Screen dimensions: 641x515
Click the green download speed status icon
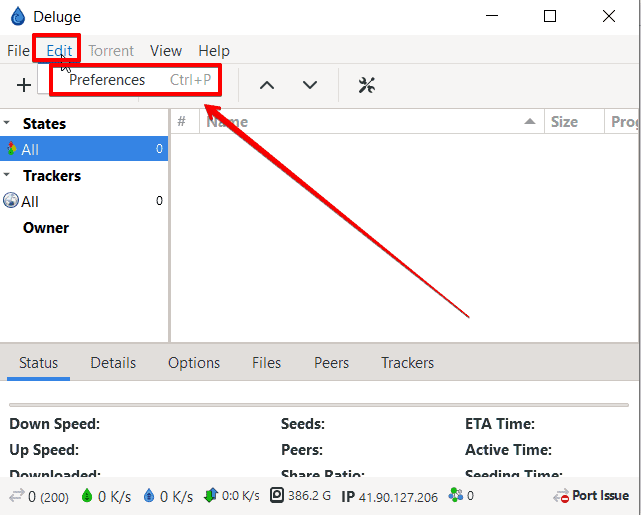click(x=87, y=495)
